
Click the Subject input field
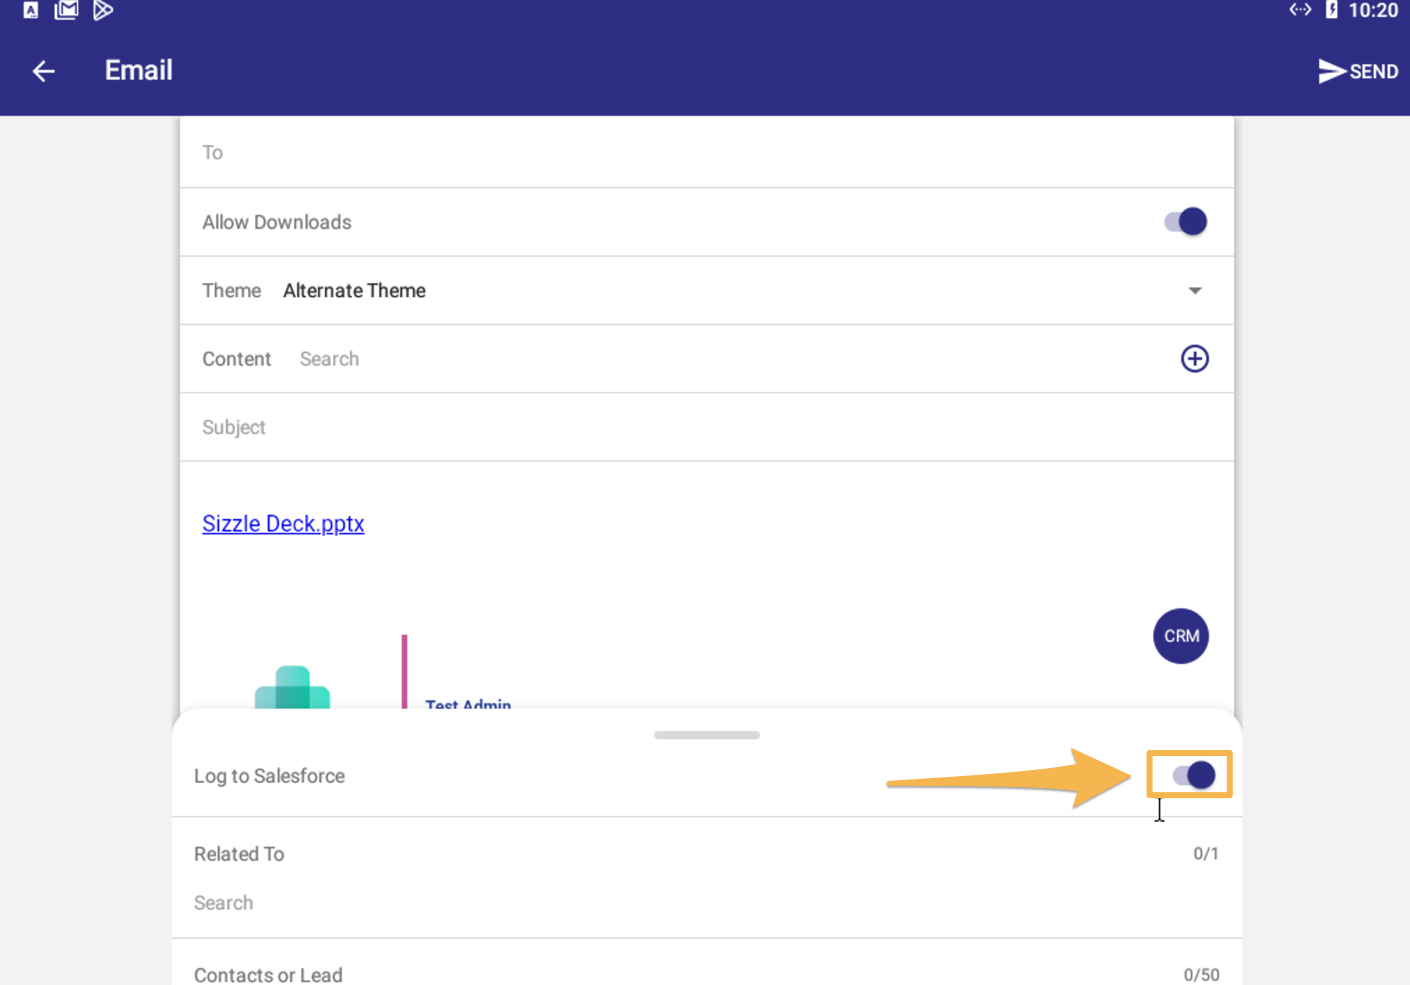pyautogui.click(x=700, y=428)
